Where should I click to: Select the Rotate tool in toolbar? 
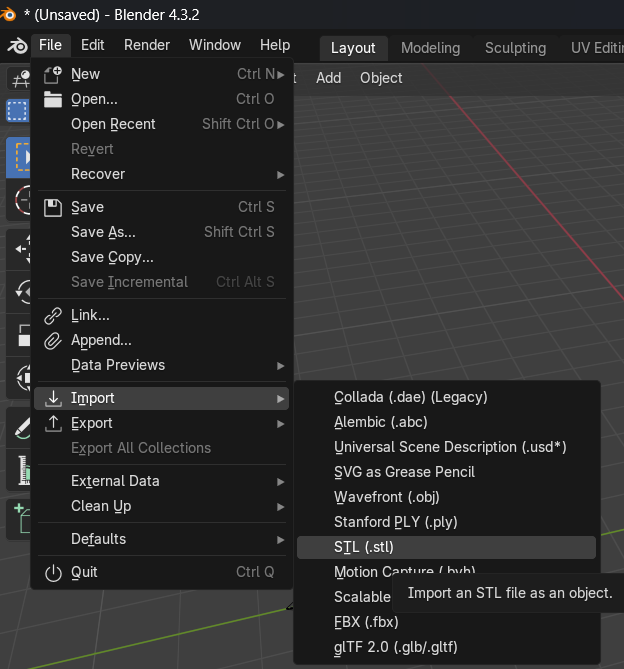(x=18, y=292)
